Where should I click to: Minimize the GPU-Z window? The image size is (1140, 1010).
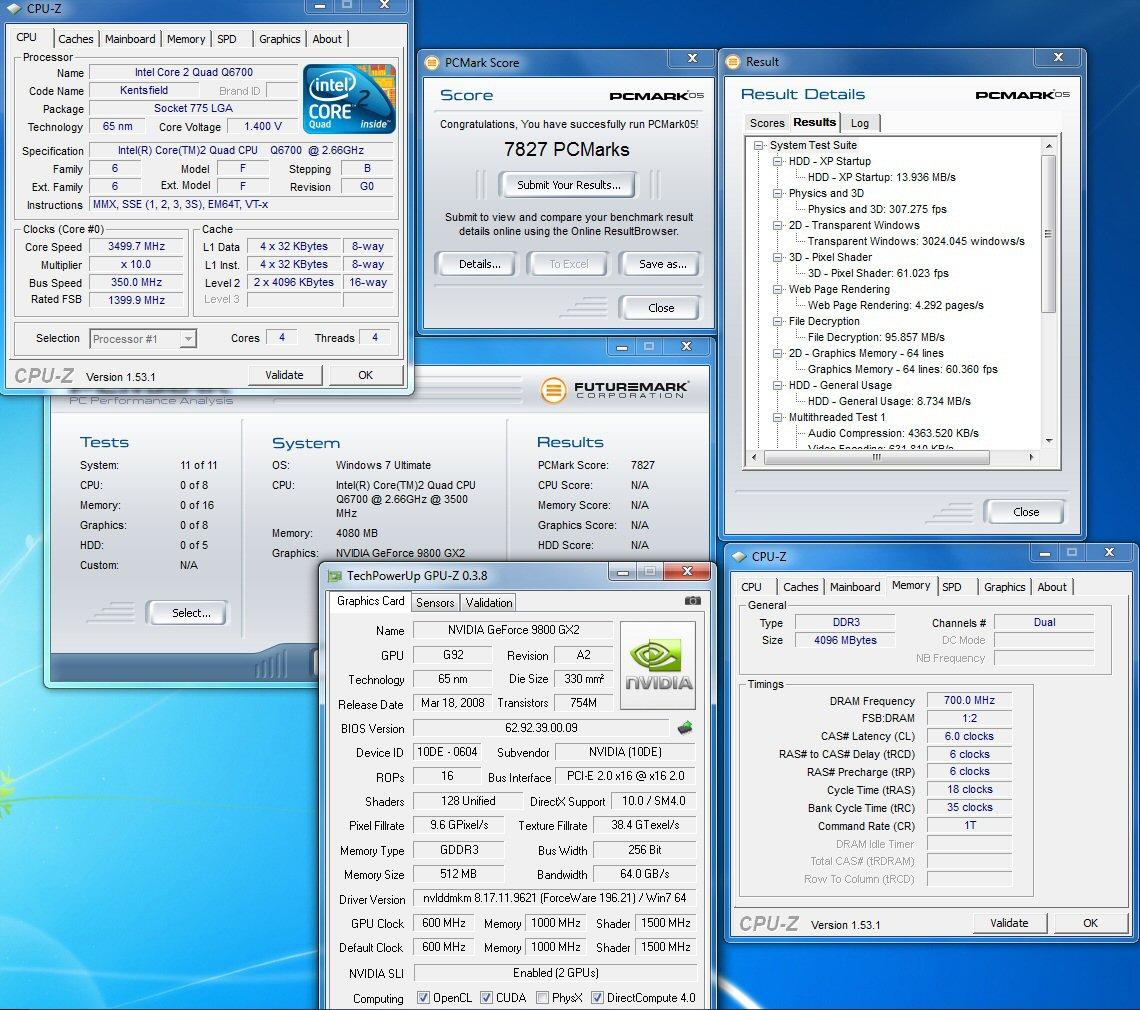[x=622, y=572]
